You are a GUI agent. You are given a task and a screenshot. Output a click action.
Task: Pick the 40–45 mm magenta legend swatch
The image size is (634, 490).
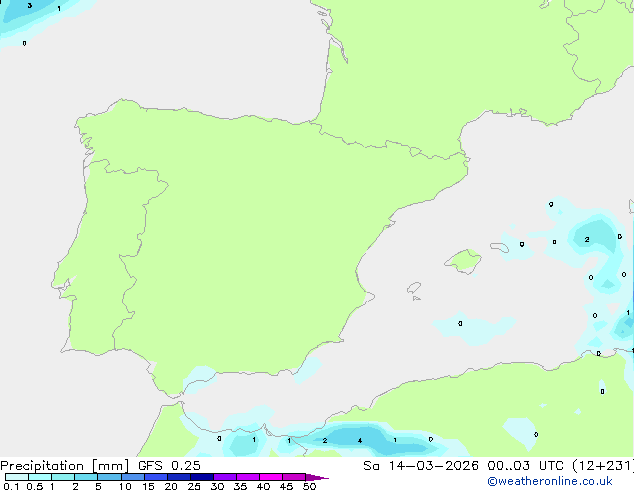[x=271, y=477]
